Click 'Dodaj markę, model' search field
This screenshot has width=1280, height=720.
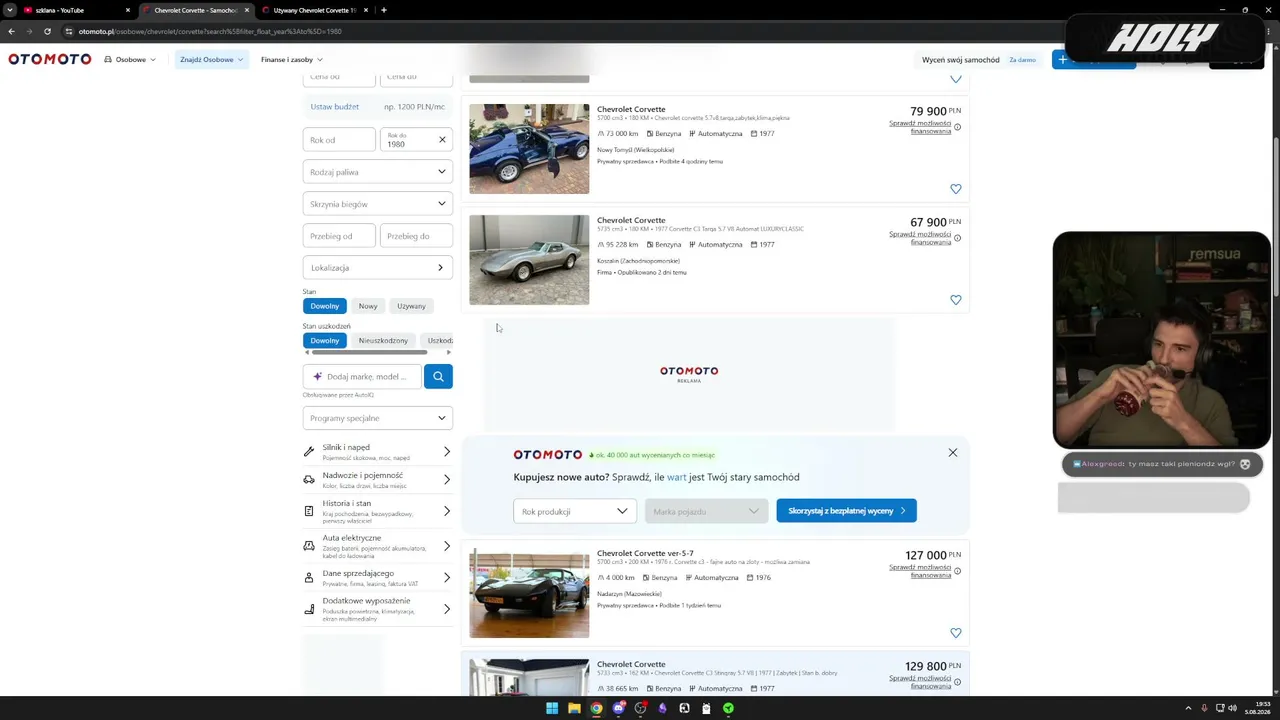[362, 376]
